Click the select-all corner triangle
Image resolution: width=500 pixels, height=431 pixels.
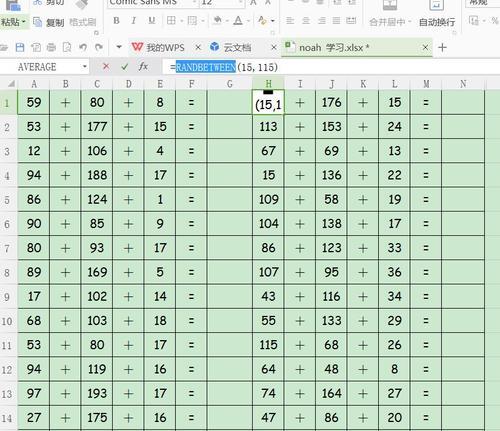pyautogui.click(x=11, y=84)
